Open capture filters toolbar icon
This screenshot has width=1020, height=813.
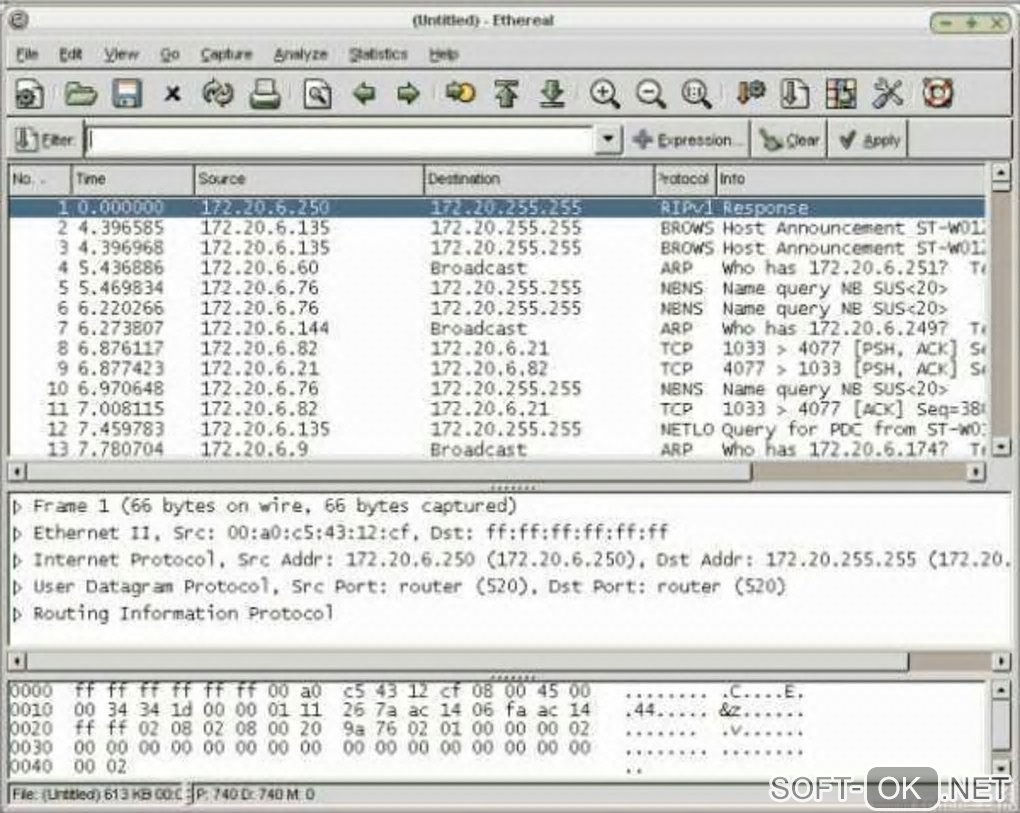coord(750,94)
